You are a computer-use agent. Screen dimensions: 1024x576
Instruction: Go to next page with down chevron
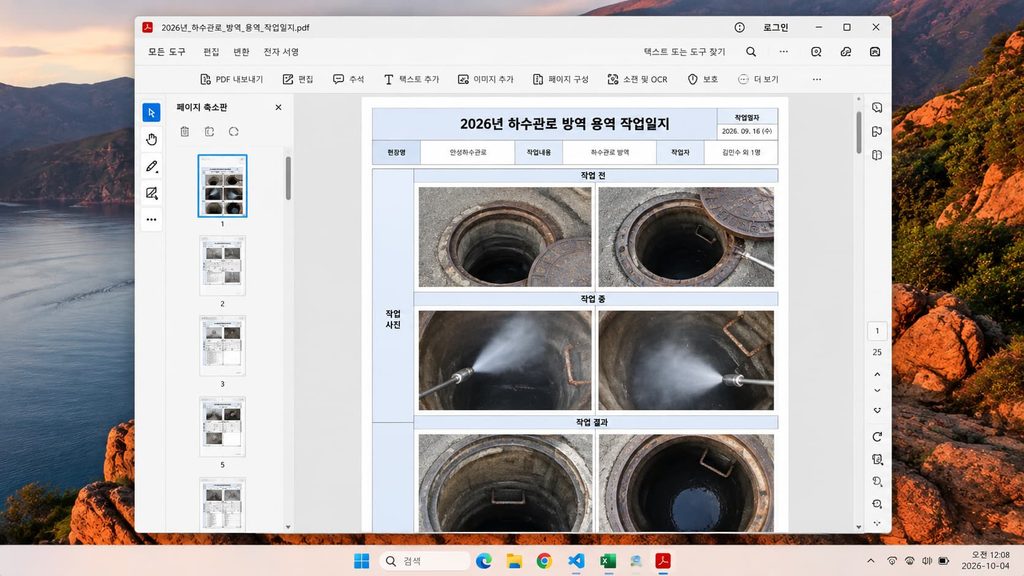[877, 391]
